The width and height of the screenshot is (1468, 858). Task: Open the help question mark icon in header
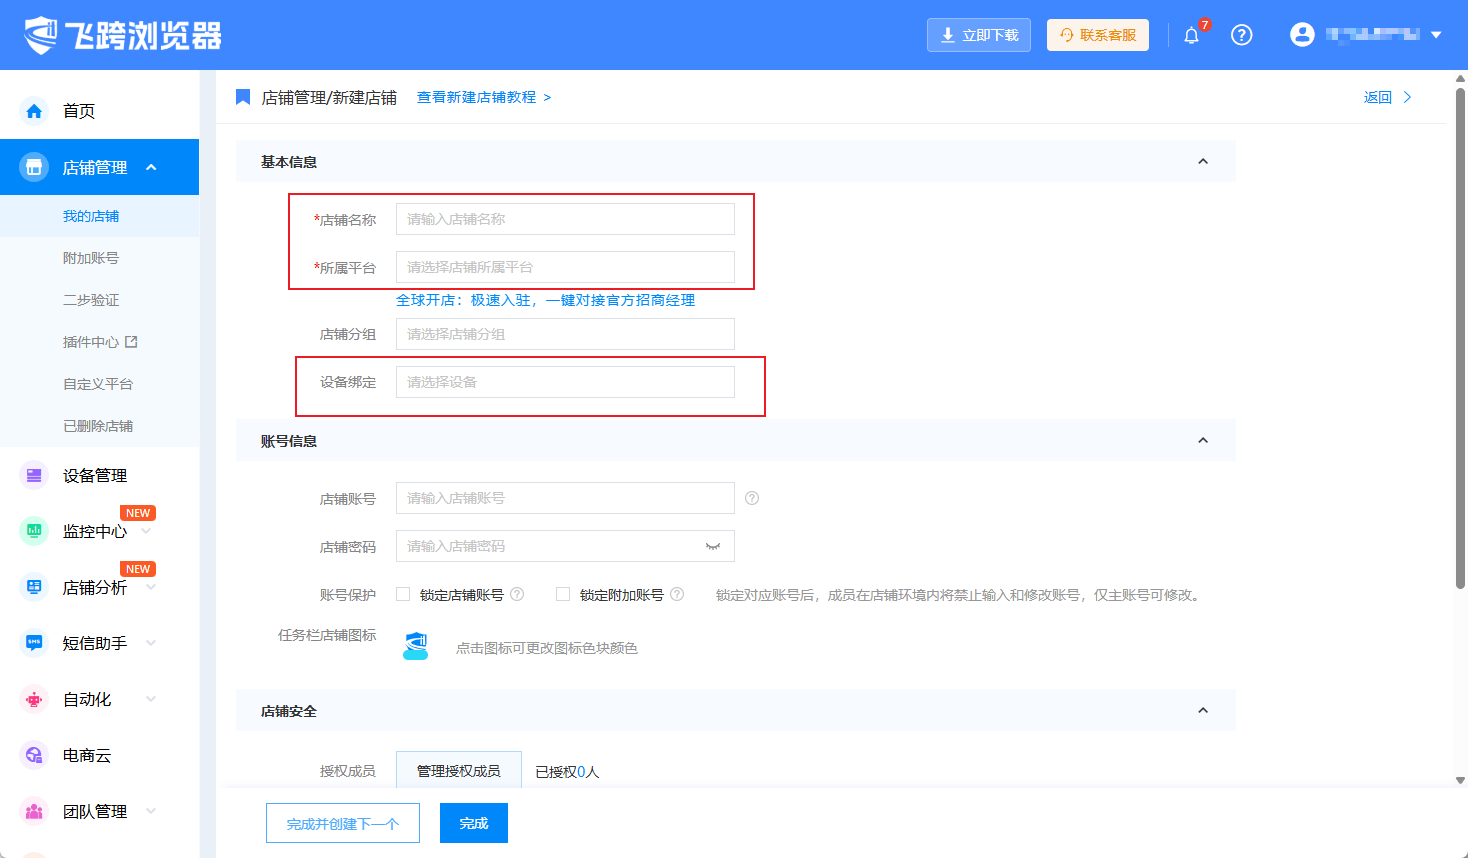coord(1241,35)
